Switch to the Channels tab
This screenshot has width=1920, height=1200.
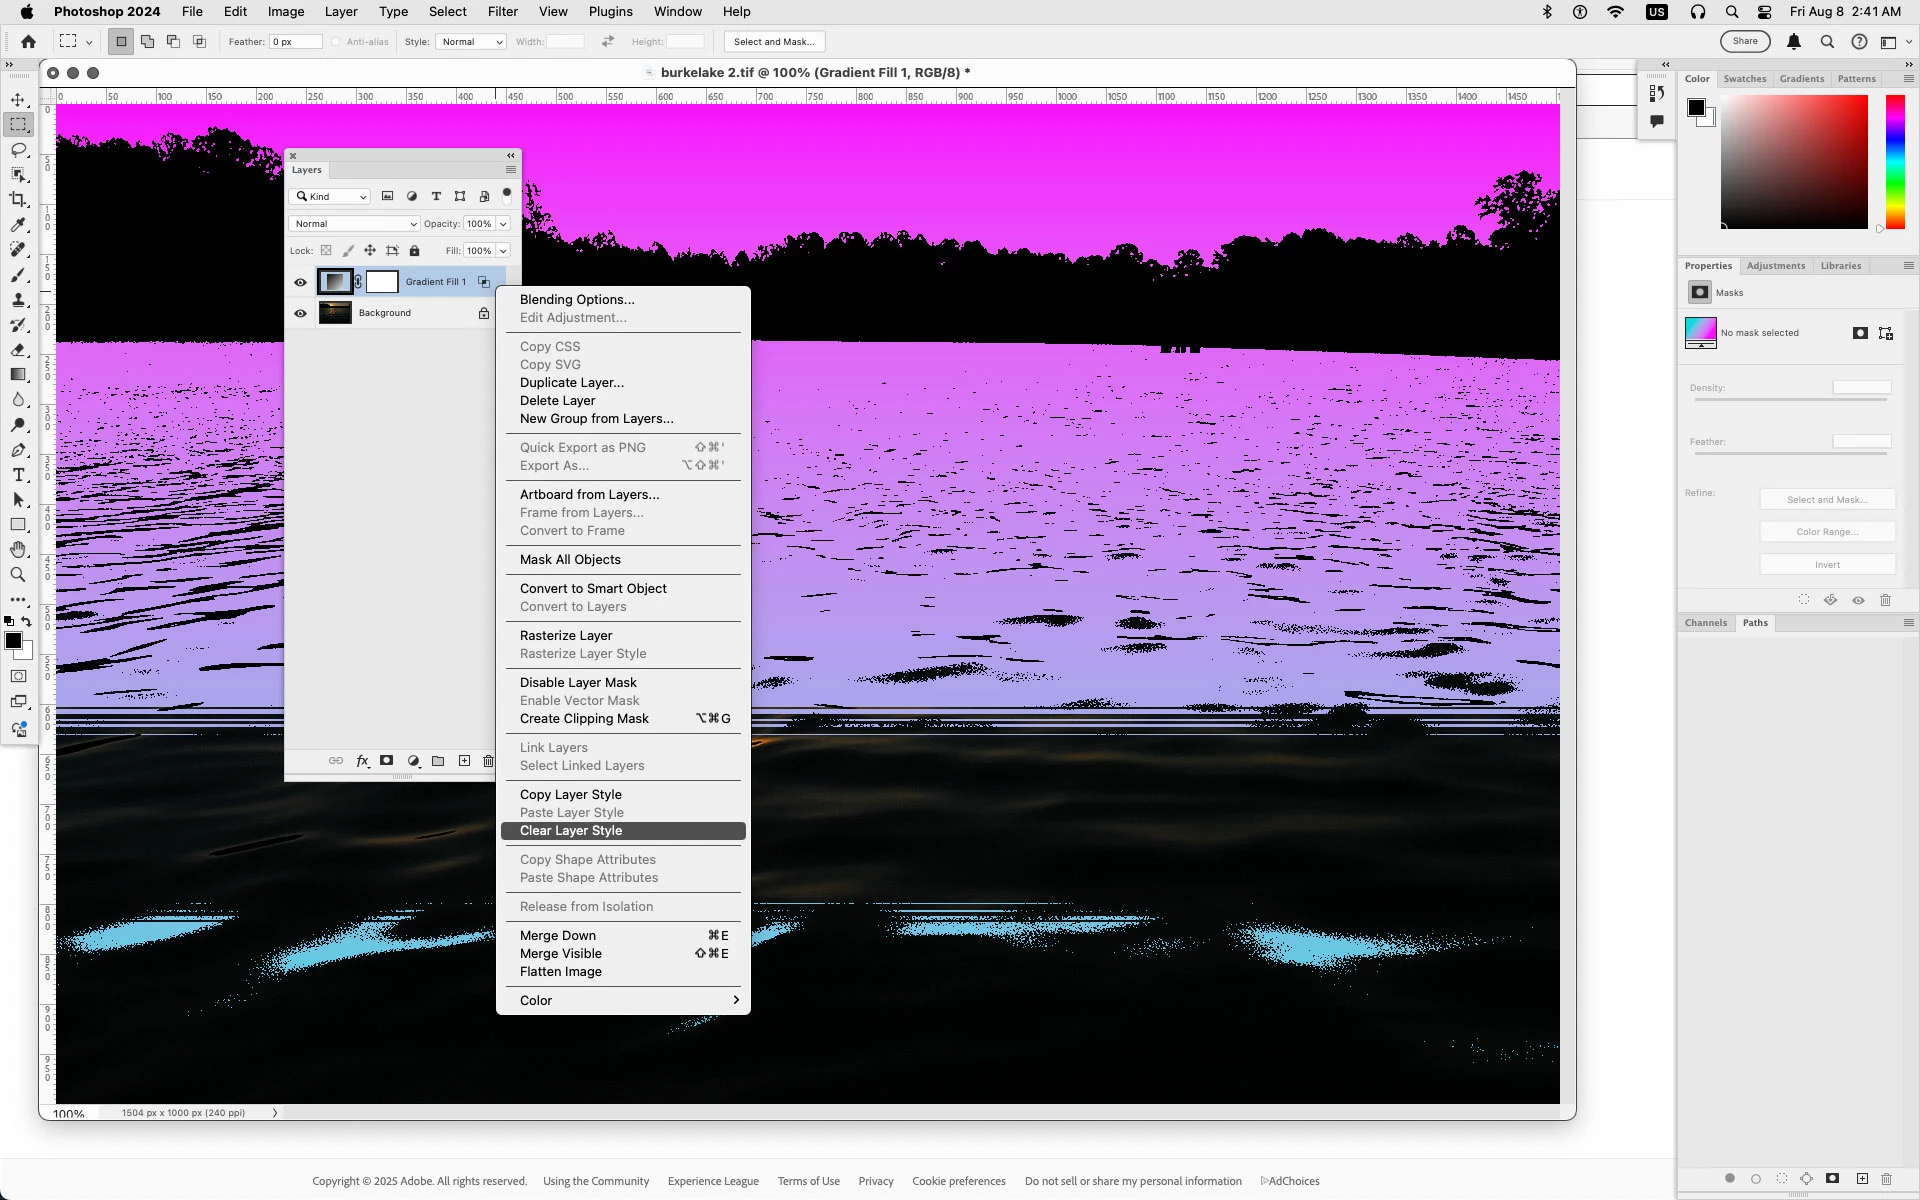[x=1705, y=623]
